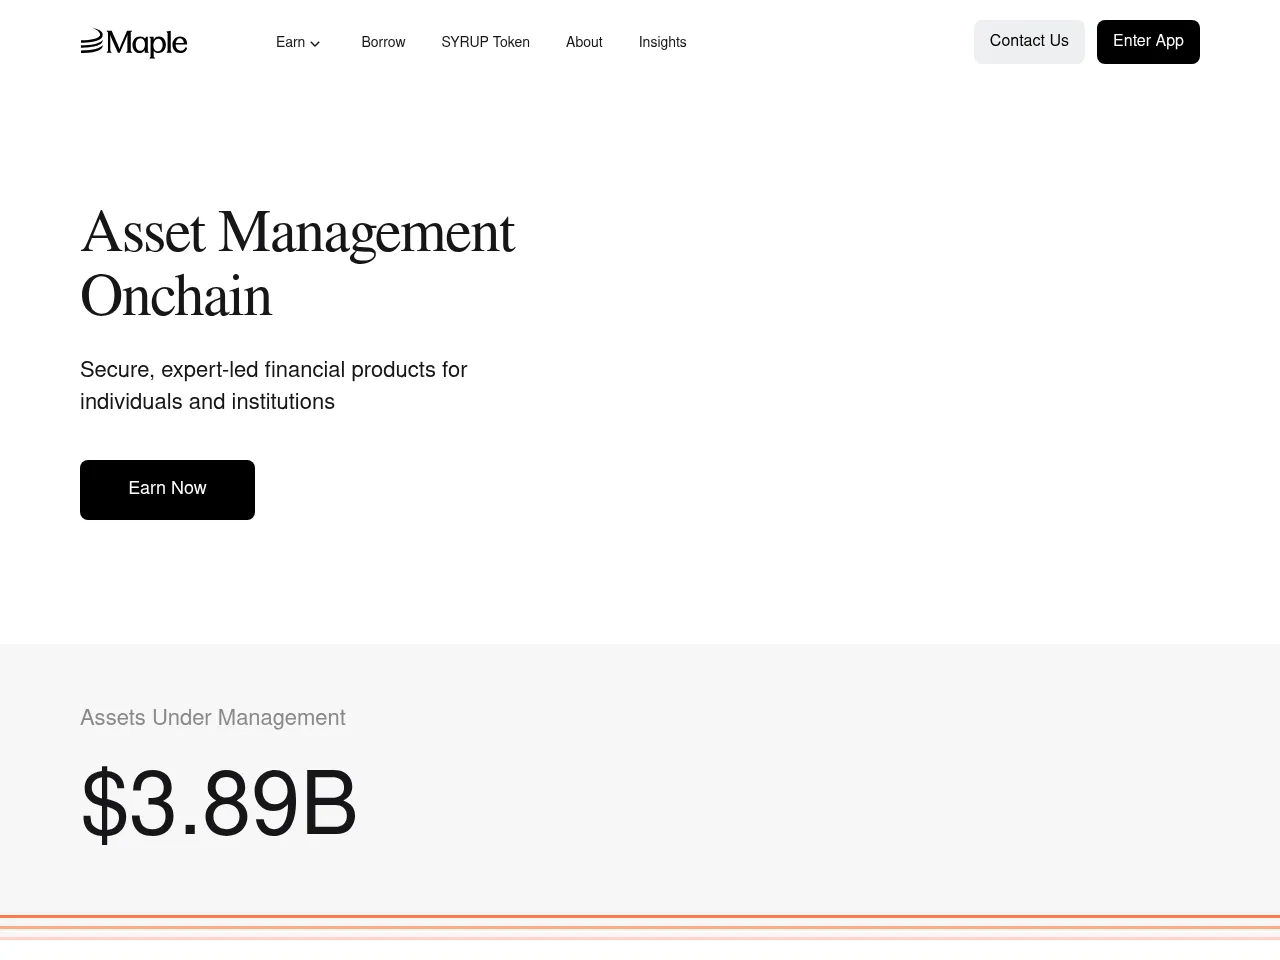1280x960 pixels.
Task: Click the dollar sign in the AUM value
Action: pyautogui.click(x=104, y=804)
